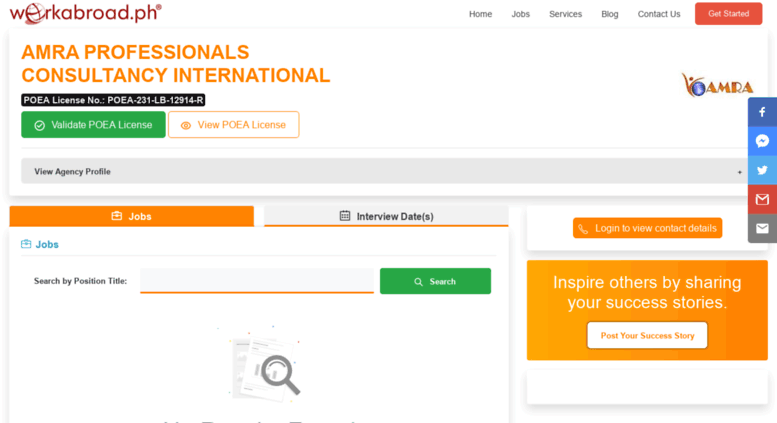Open the workabroad.ph logo homepage link

[85, 13]
